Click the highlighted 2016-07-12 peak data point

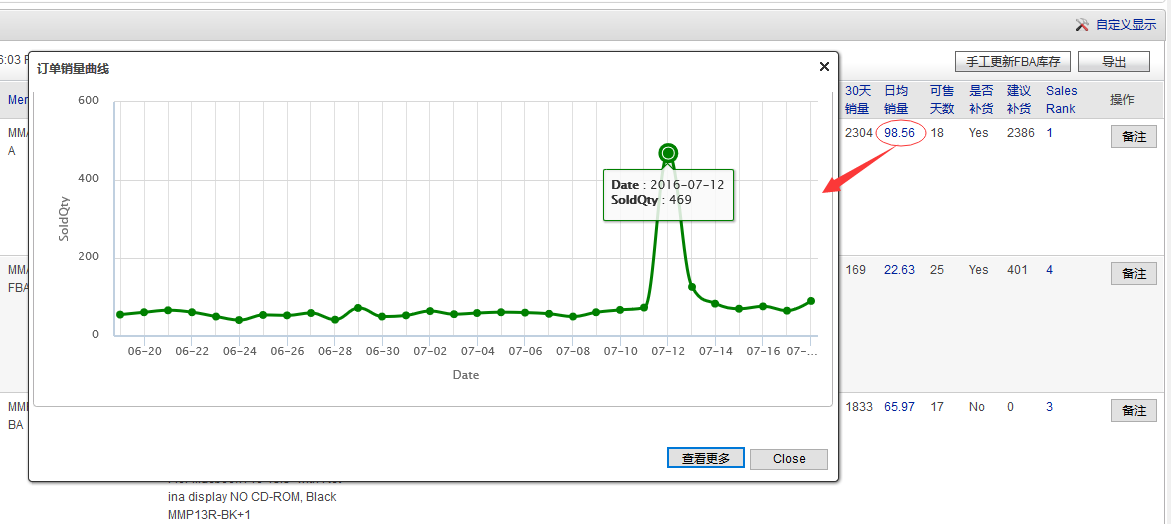tap(668, 153)
